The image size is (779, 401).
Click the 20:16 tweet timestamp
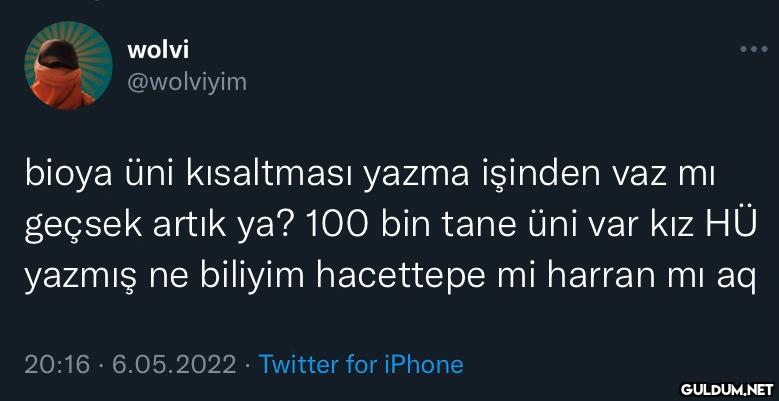[x=58, y=364]
